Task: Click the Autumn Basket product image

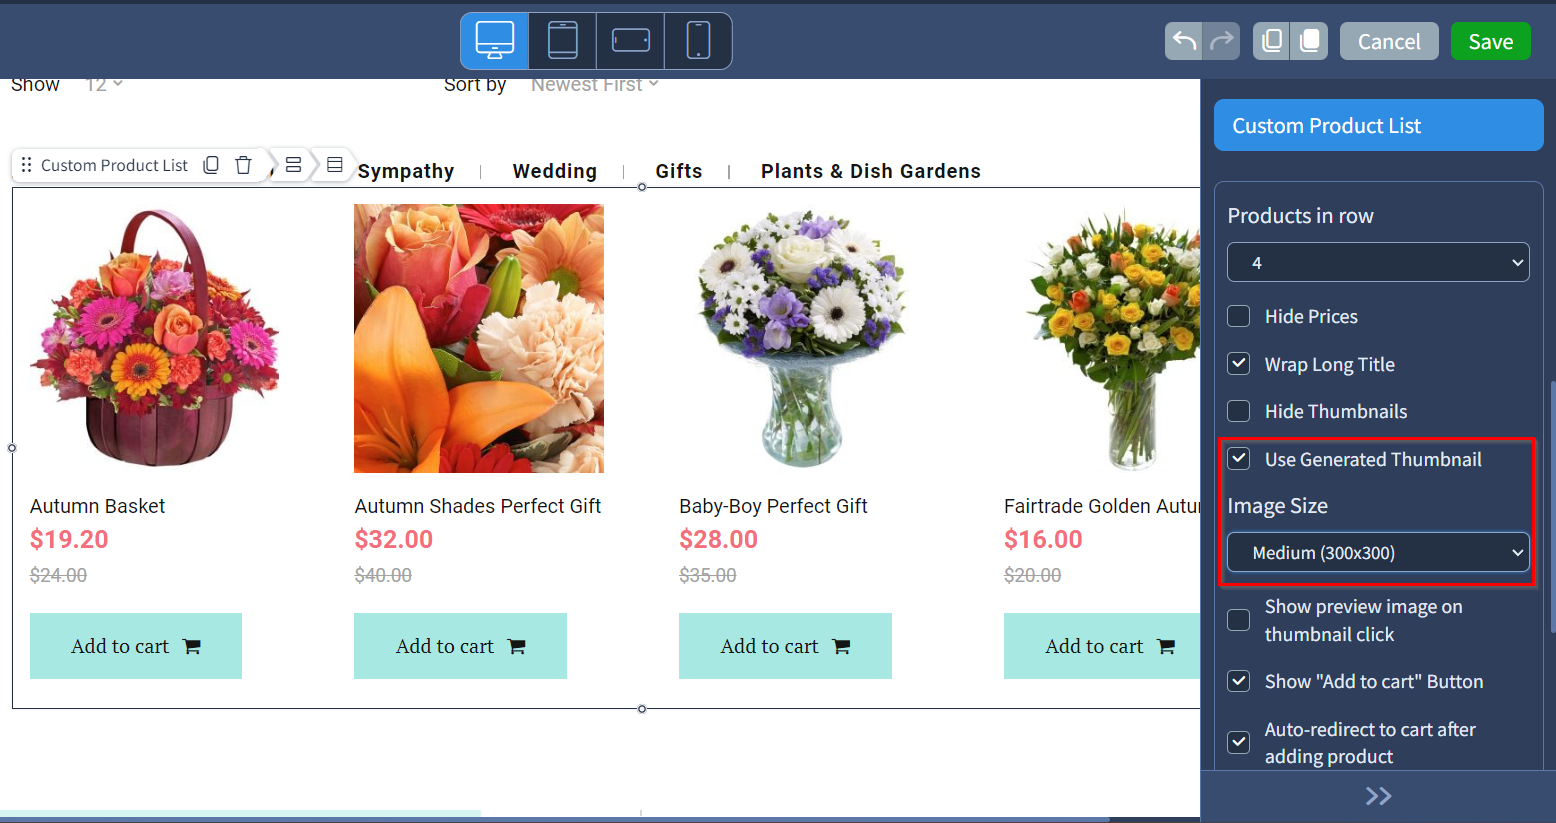Action: pyautogui.click(x=155, y=338)
